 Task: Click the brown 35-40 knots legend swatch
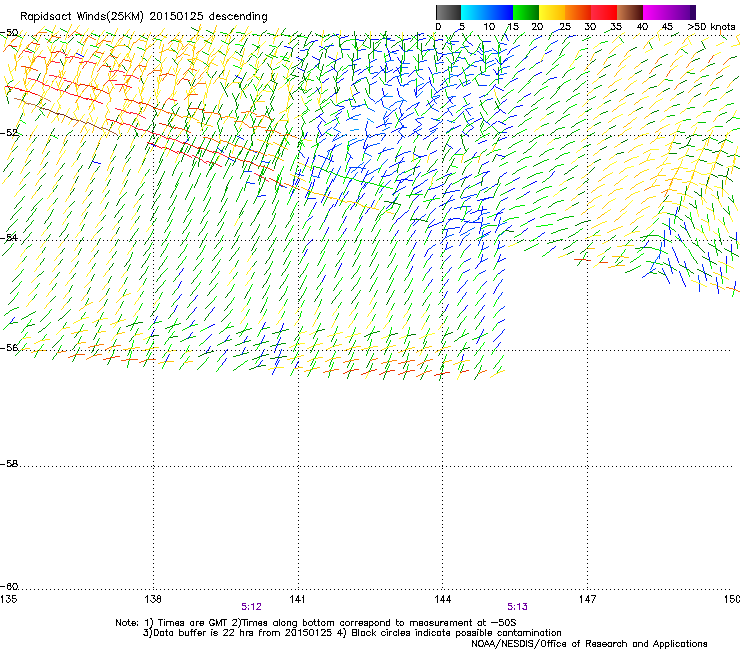click(x=630, y=12)
